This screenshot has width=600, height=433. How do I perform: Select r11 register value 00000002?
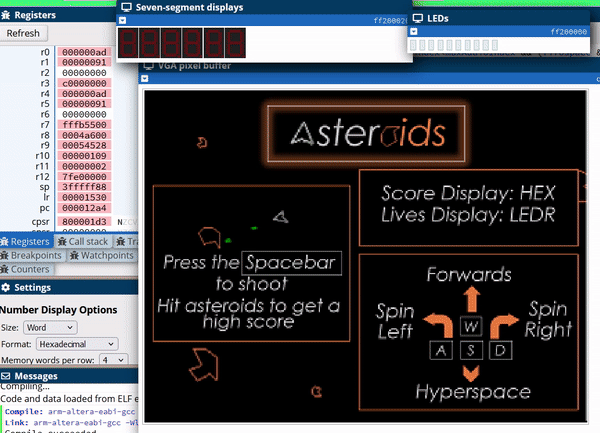pyautogui.click(x=84, y=166)
